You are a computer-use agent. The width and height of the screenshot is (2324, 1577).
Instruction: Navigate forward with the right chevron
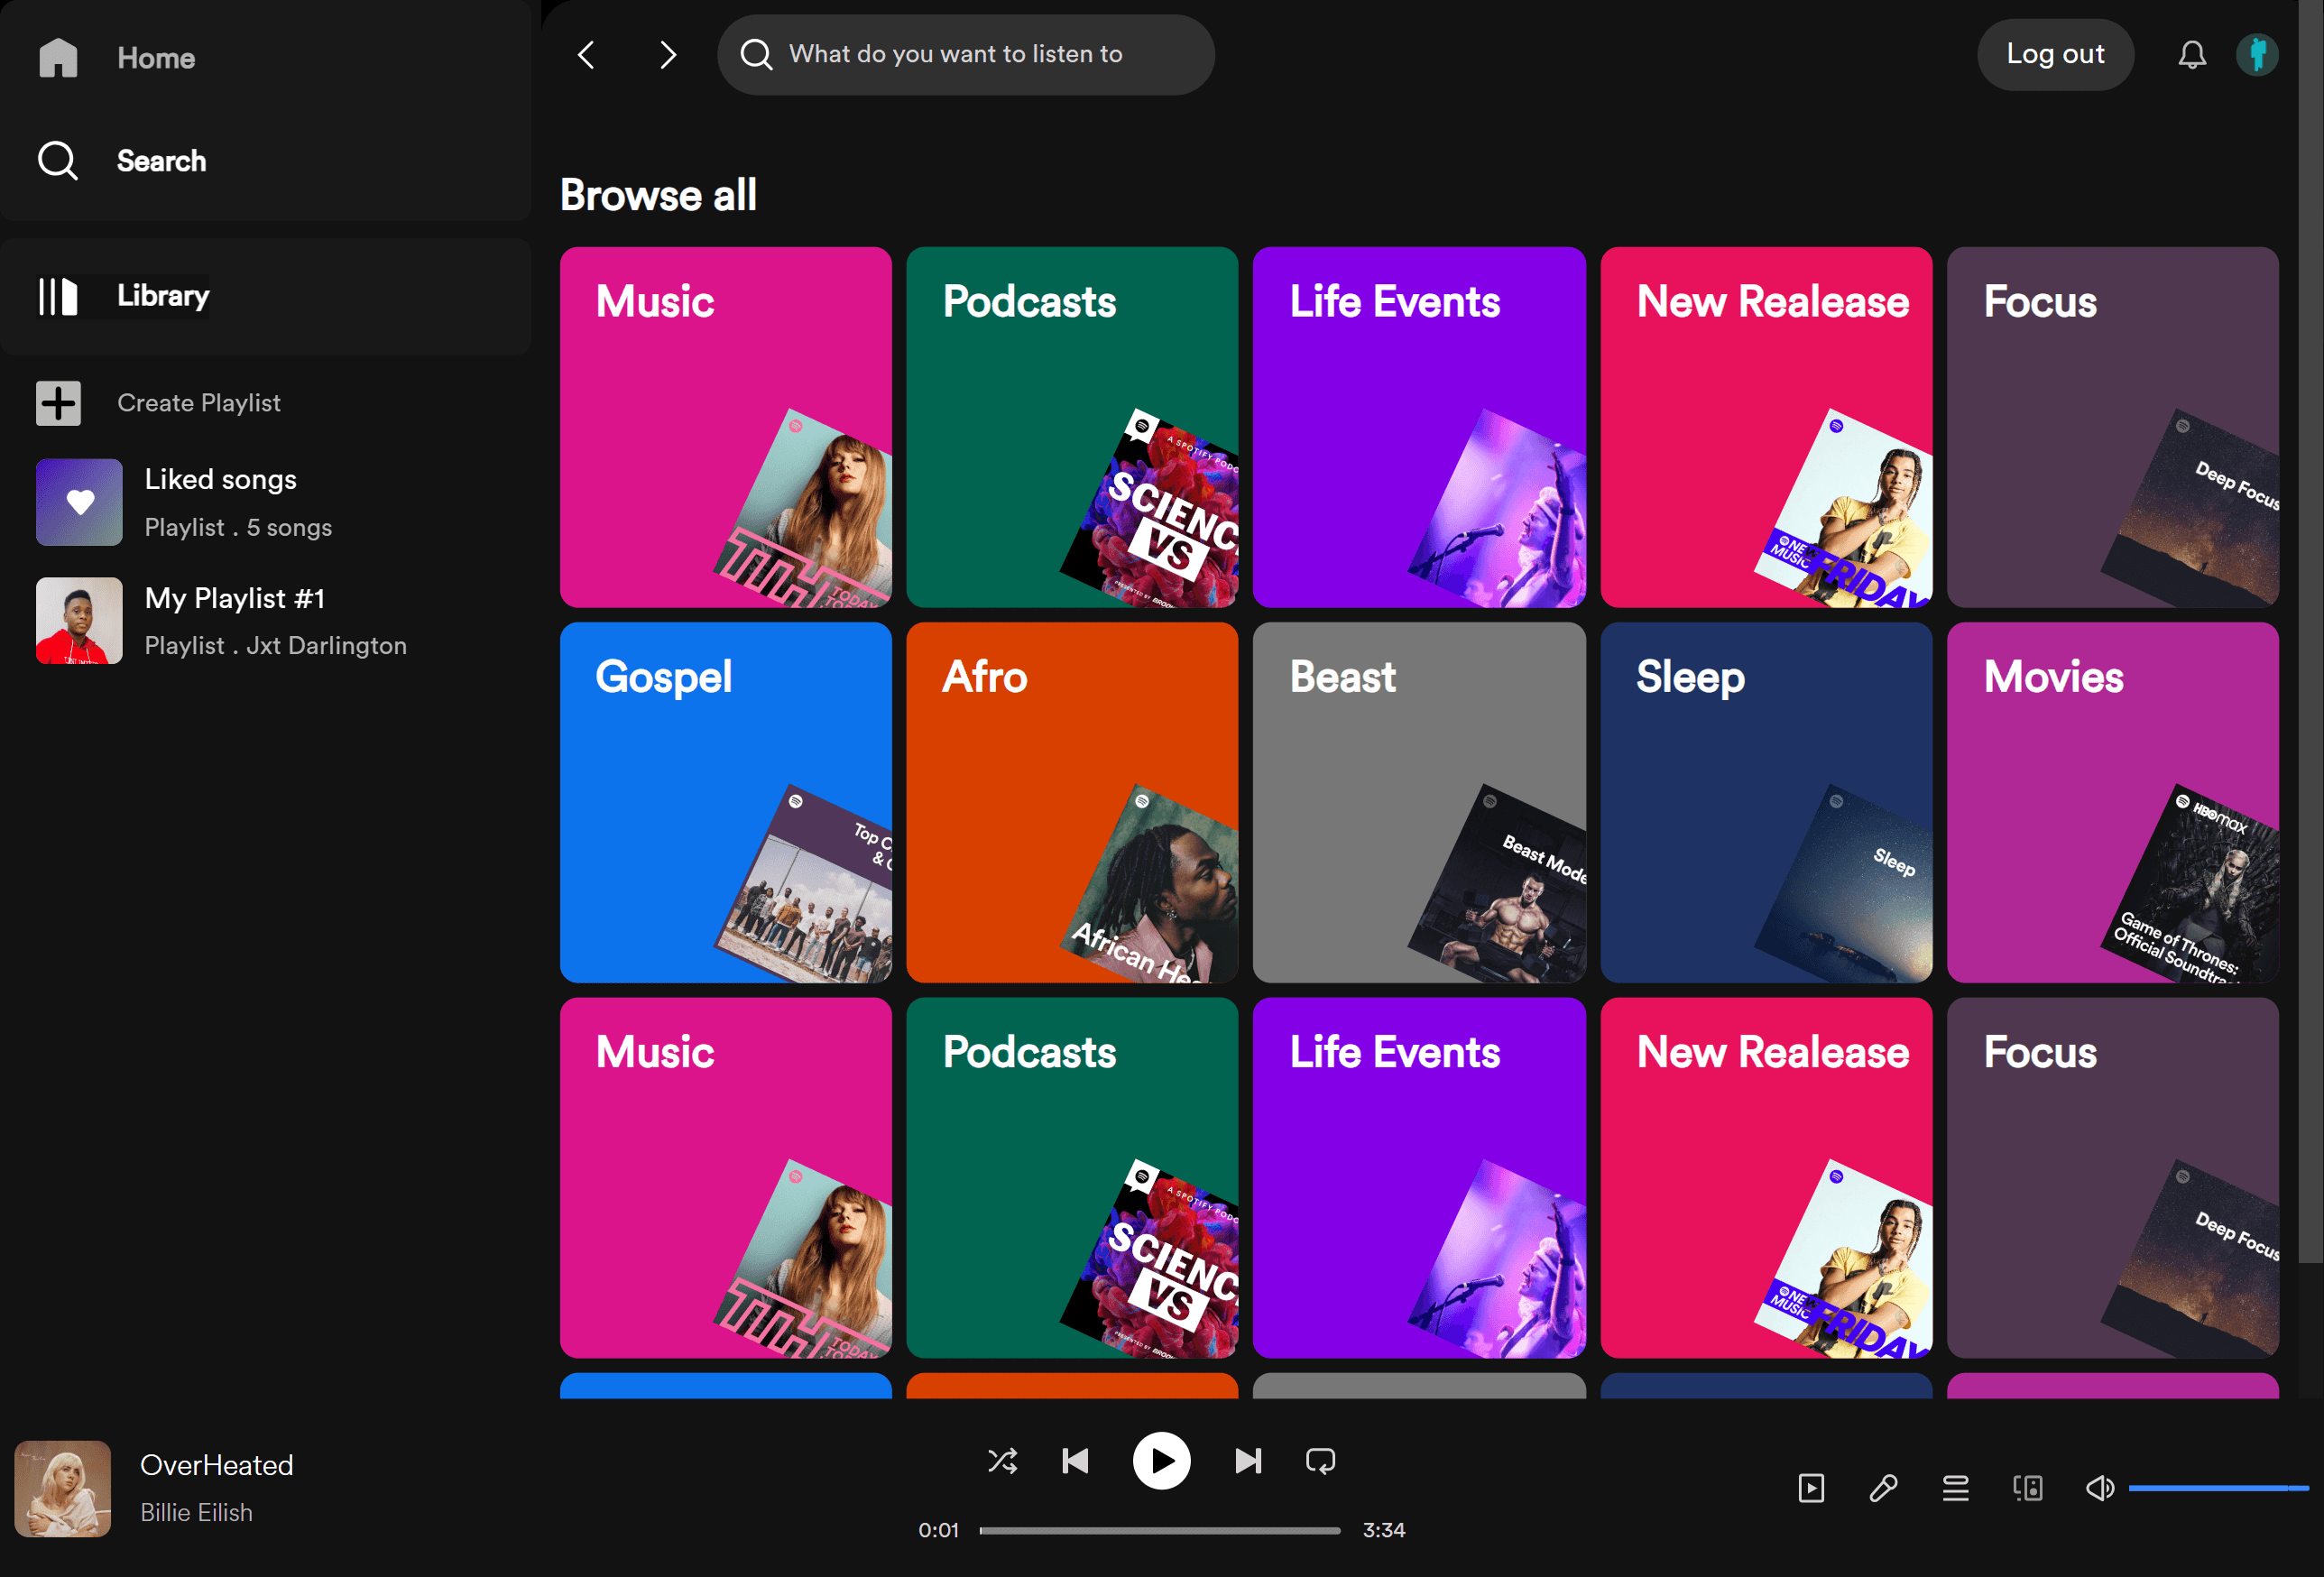[668, 55]
